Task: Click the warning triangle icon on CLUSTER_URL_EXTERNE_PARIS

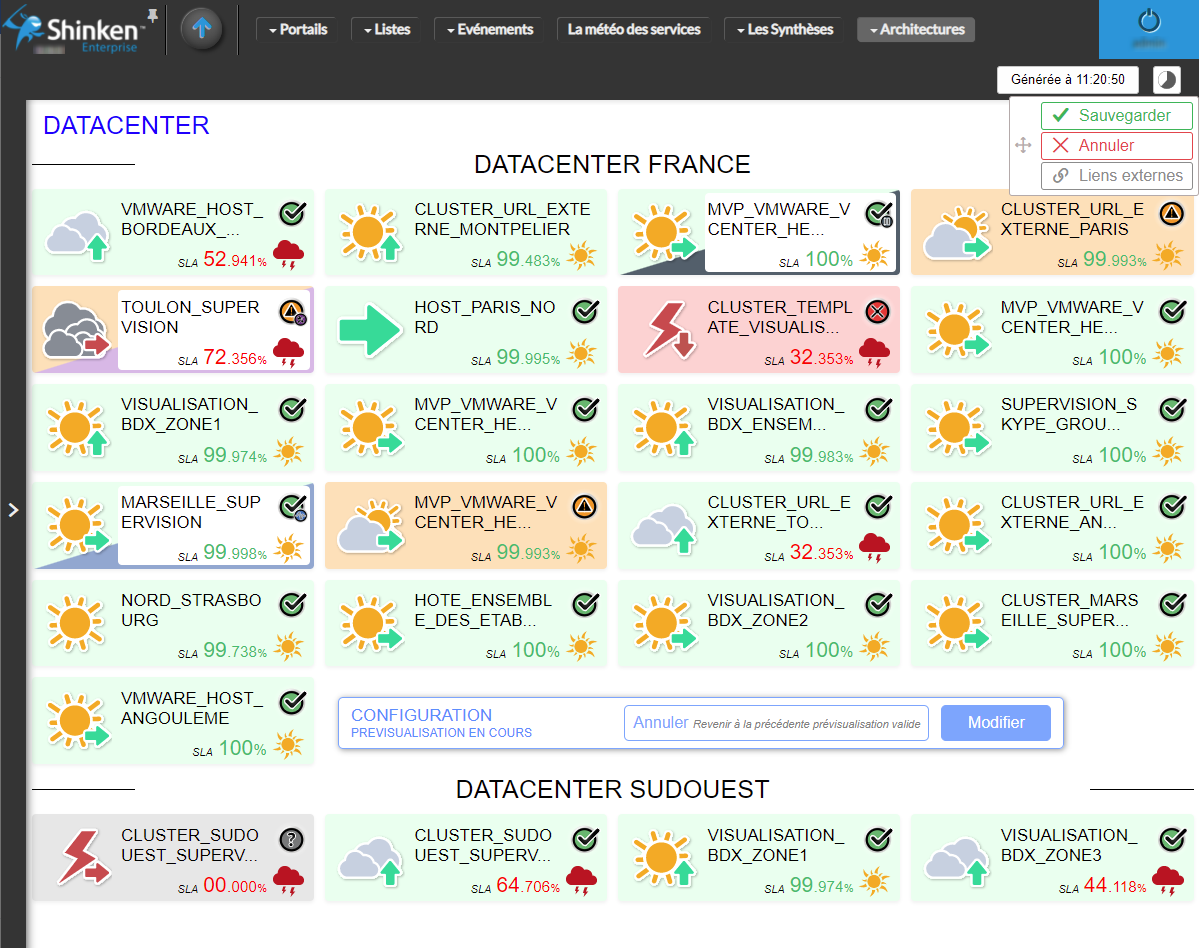Action: coord(1171,214)
